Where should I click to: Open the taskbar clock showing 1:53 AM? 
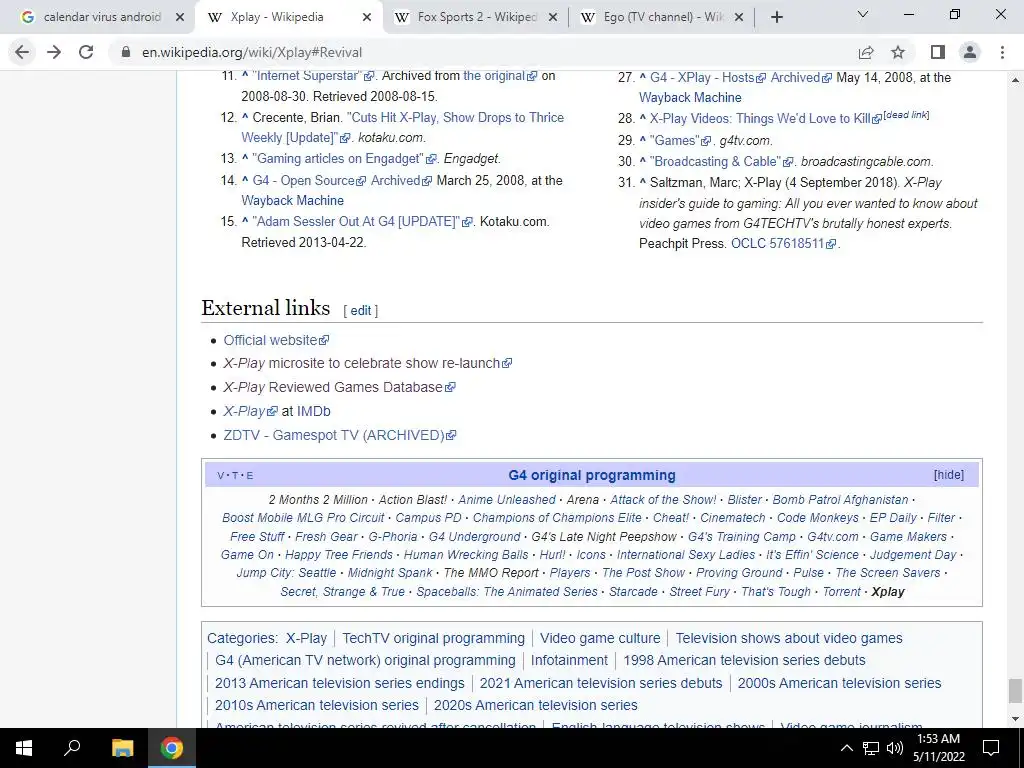click(x=938, y=748)
